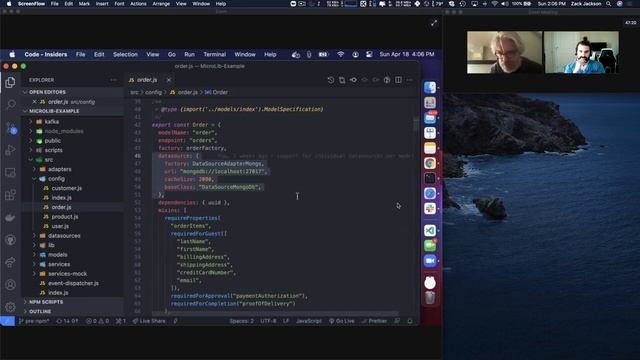Close the order.js editor tab
The width and height of the screenshot is (640, 360).
click(x=169, y=80)
